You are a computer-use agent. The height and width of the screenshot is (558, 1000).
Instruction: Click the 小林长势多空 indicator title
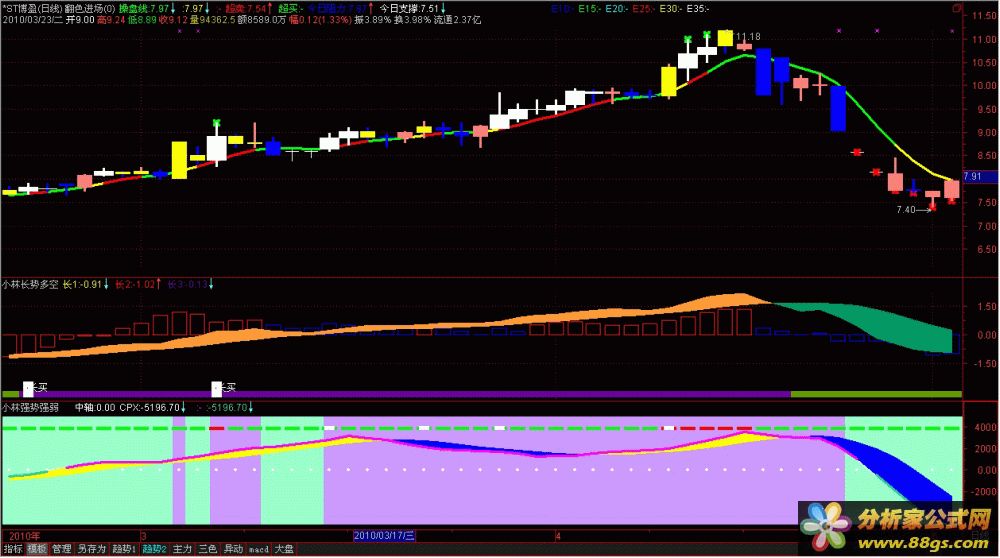[30, 284]
